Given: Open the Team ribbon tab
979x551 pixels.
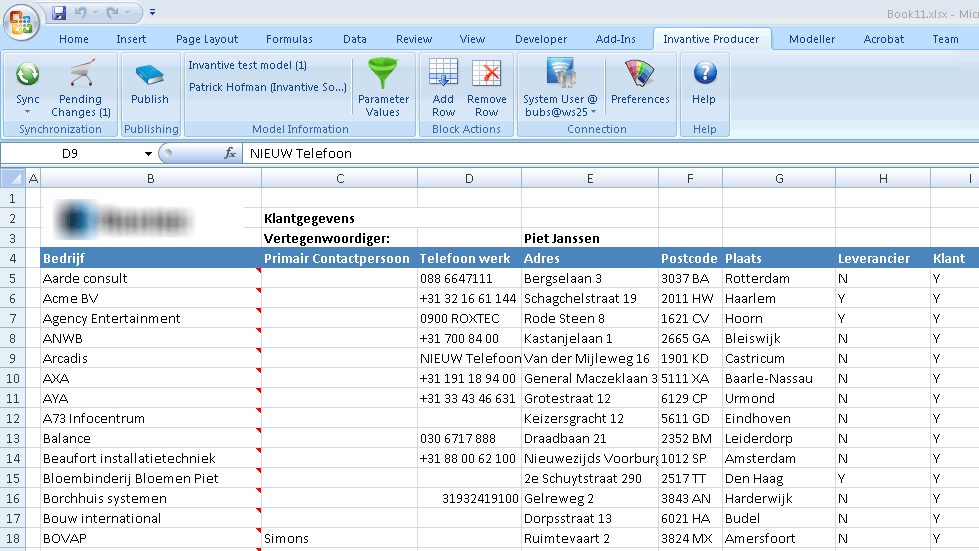Looking at the screenshot, I should 945,39.
